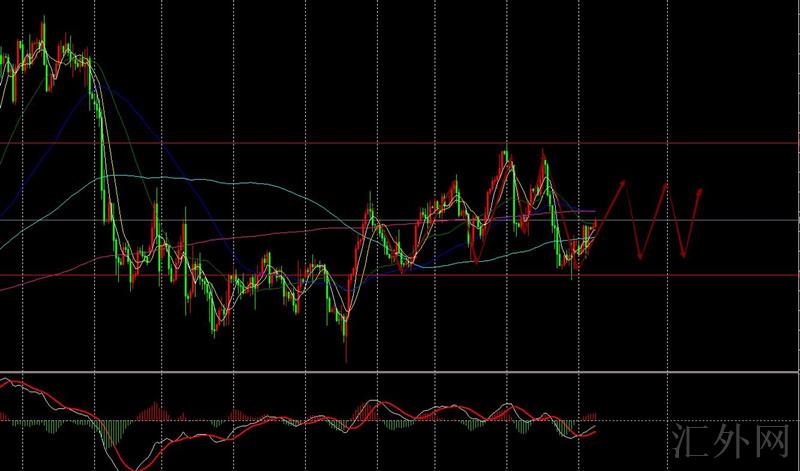Screen dimensions: 800x471
Task: Select the gray horizontal mid-level line
Action: point(700,220)
